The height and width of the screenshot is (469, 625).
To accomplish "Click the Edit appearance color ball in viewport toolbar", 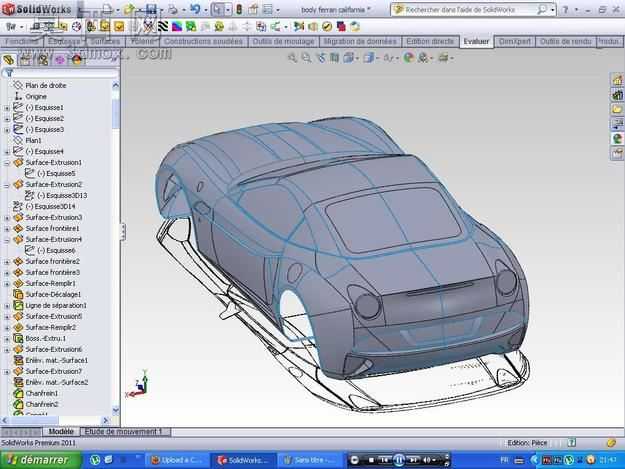I will [408, 58].
